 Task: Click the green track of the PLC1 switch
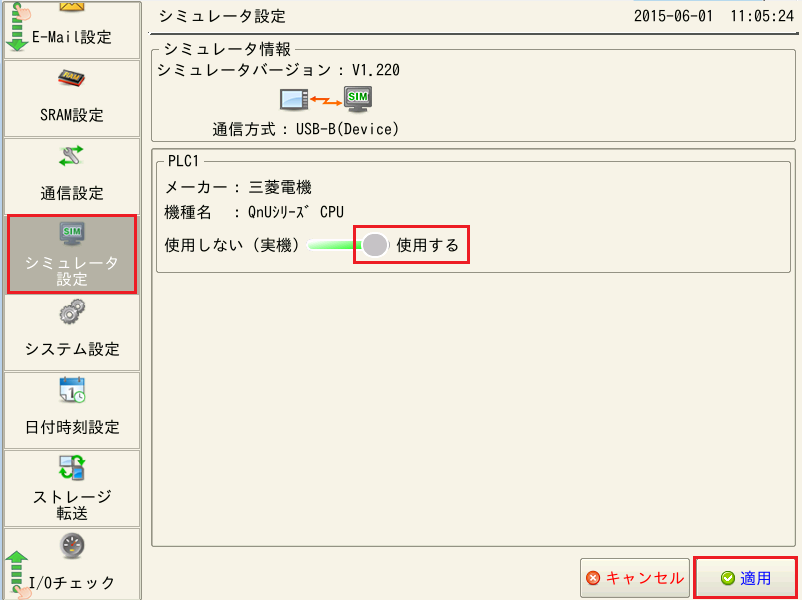point(332,245)
